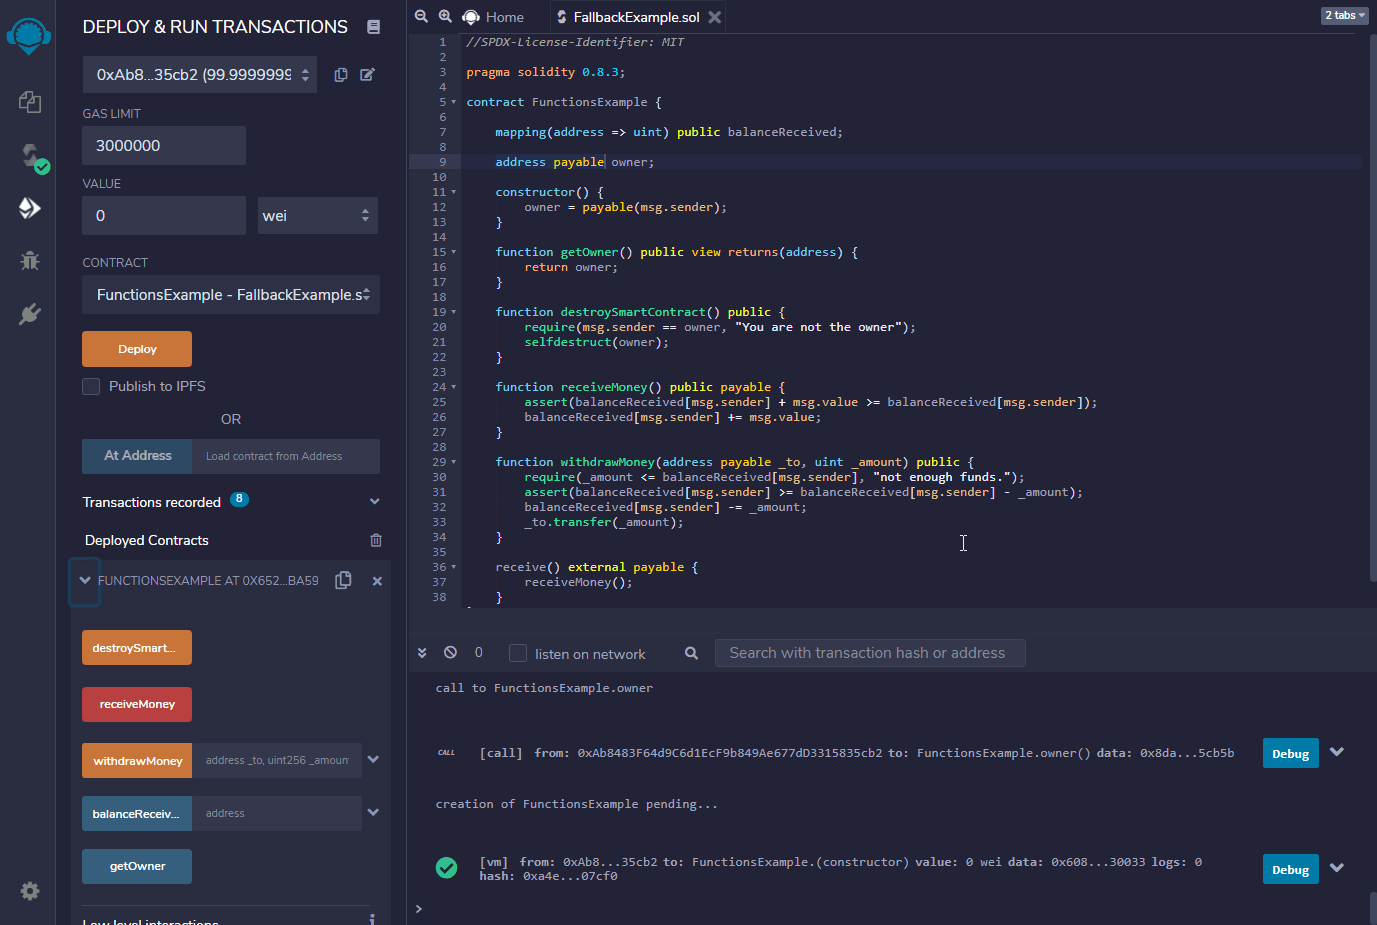Call the destroySmartContract function button
1377x925 pixels.
tap(137, 648)
